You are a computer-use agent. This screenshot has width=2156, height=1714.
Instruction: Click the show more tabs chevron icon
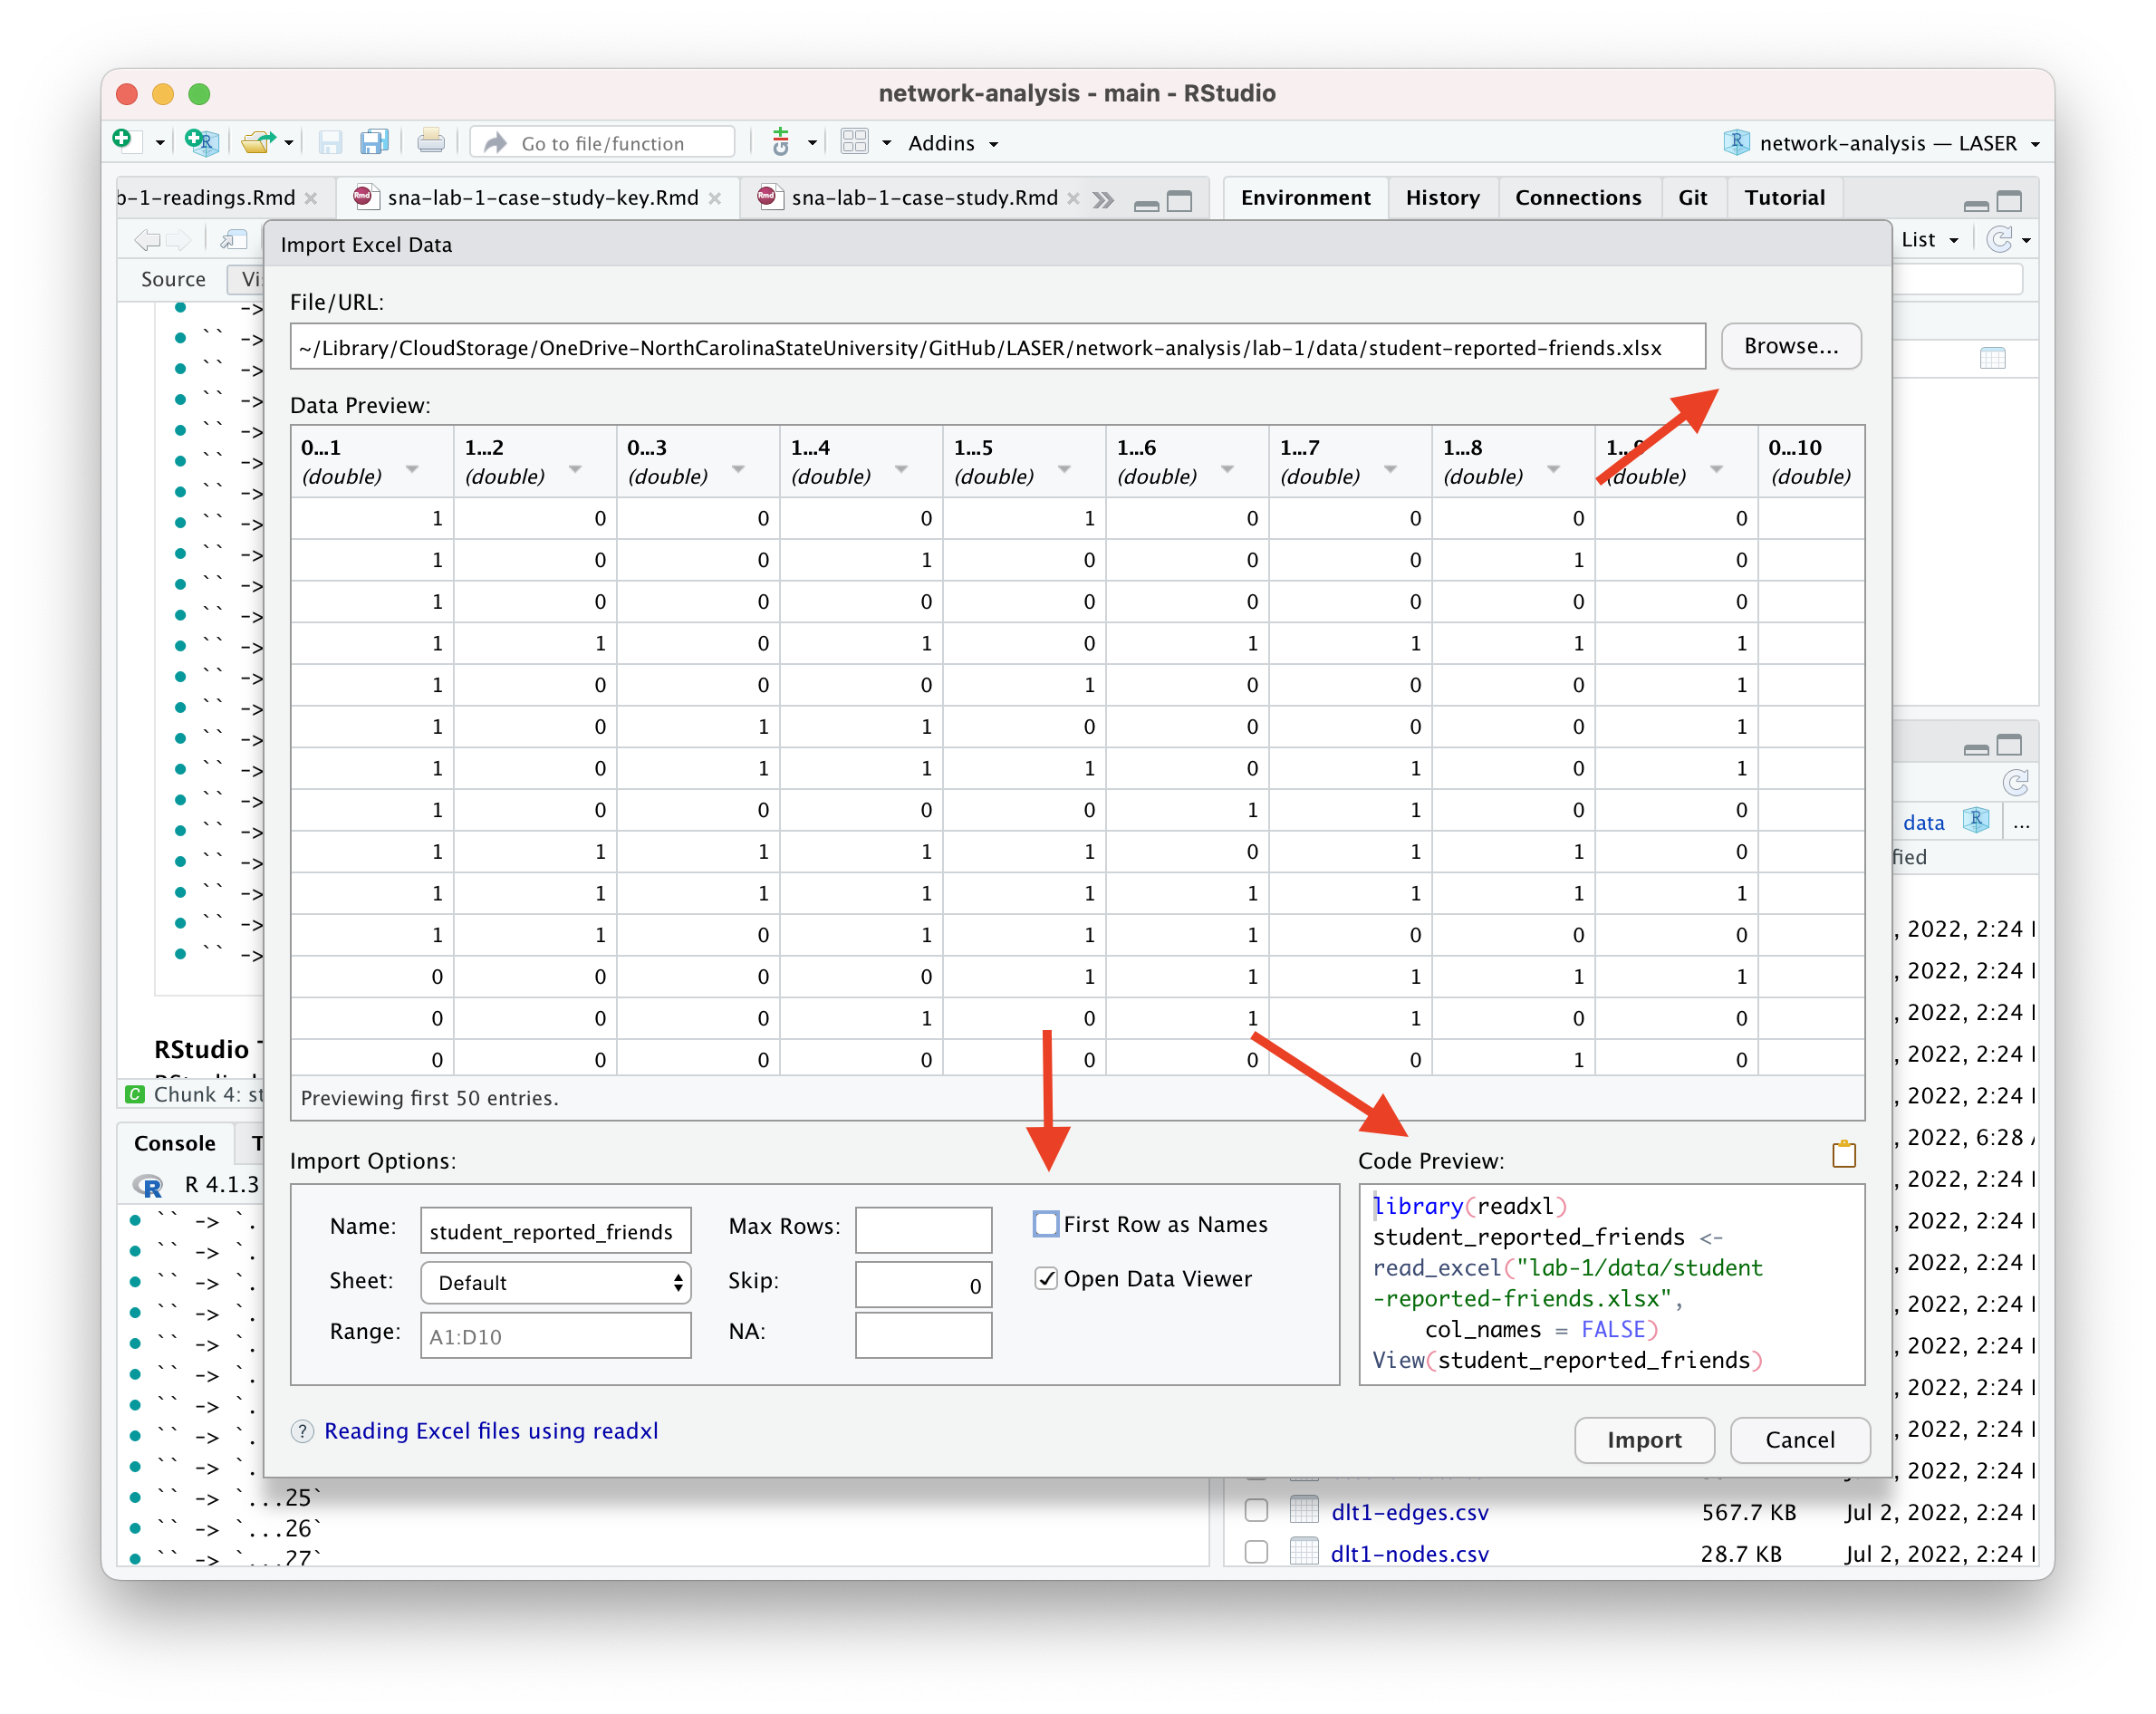1103,199
